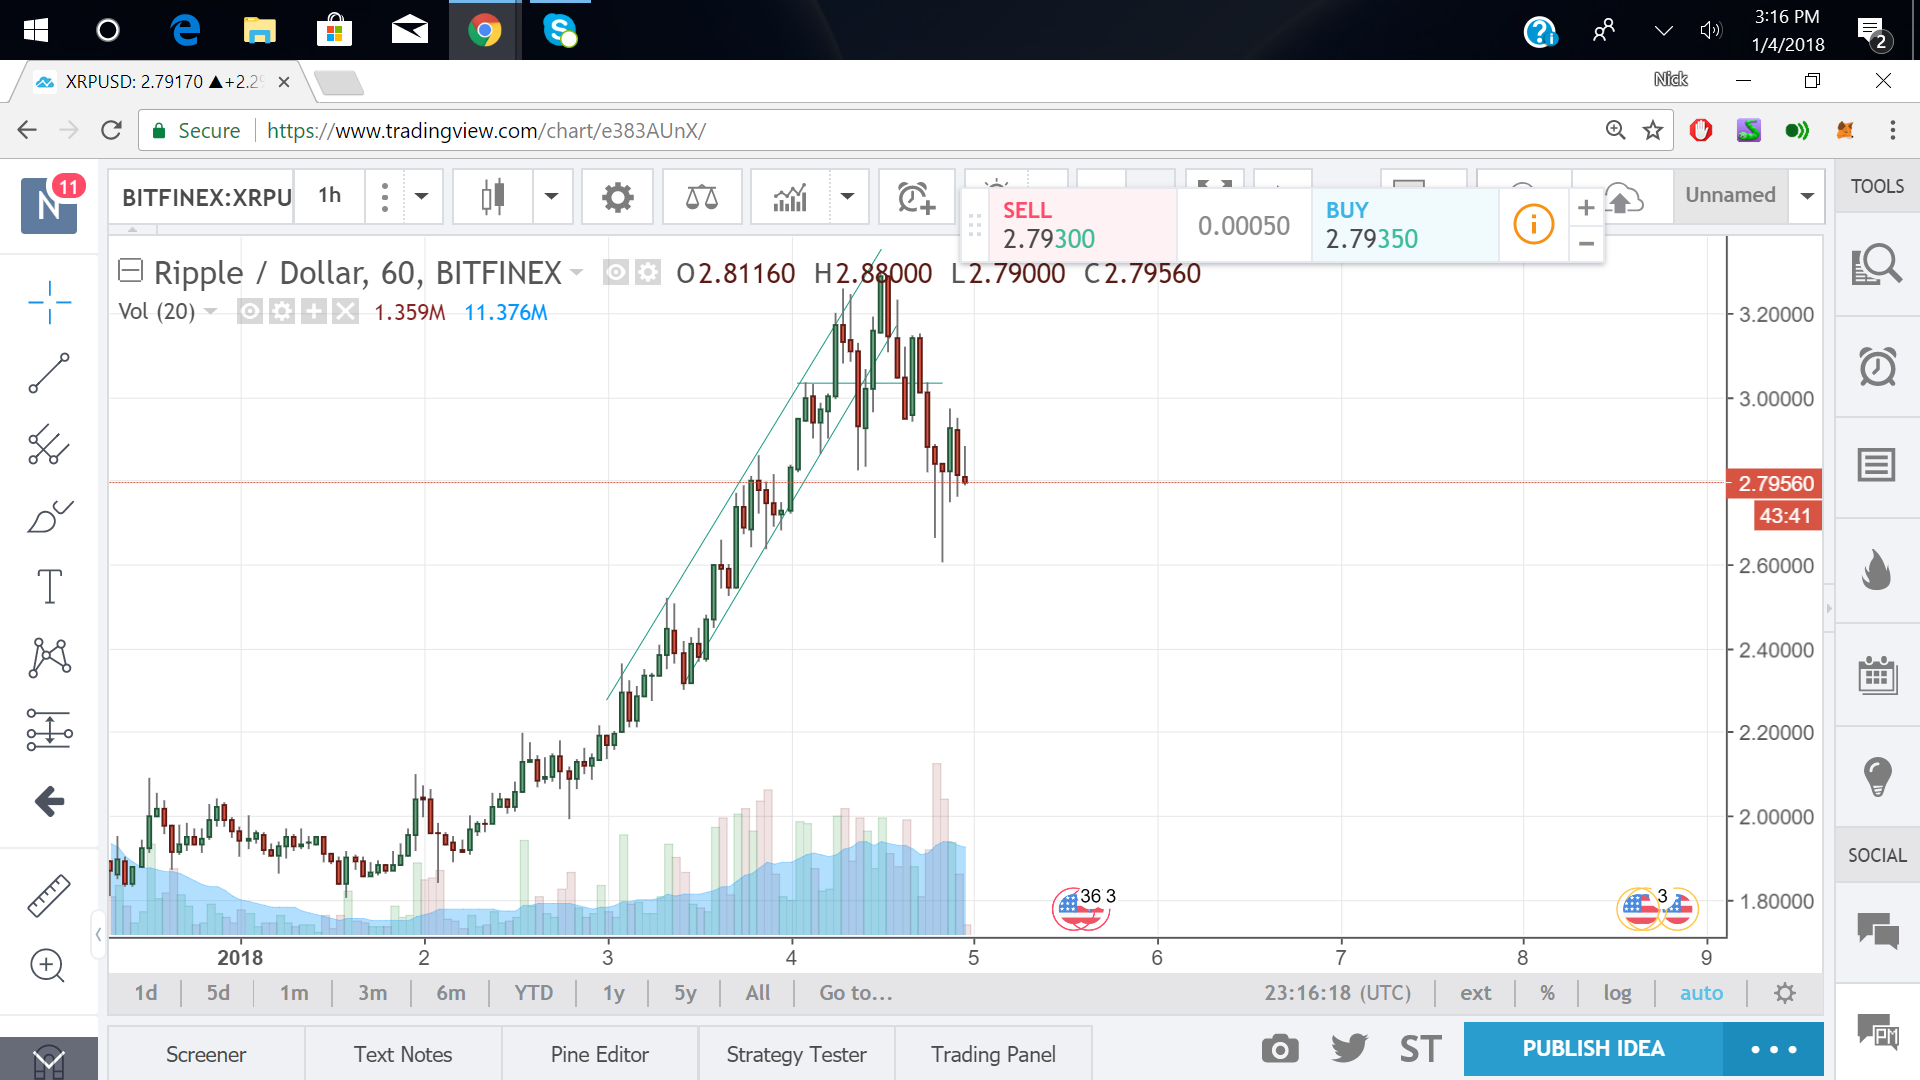Click the Go to... date button
Image resolution: width=1920 pixels, height=1080 pixels.
856,993
